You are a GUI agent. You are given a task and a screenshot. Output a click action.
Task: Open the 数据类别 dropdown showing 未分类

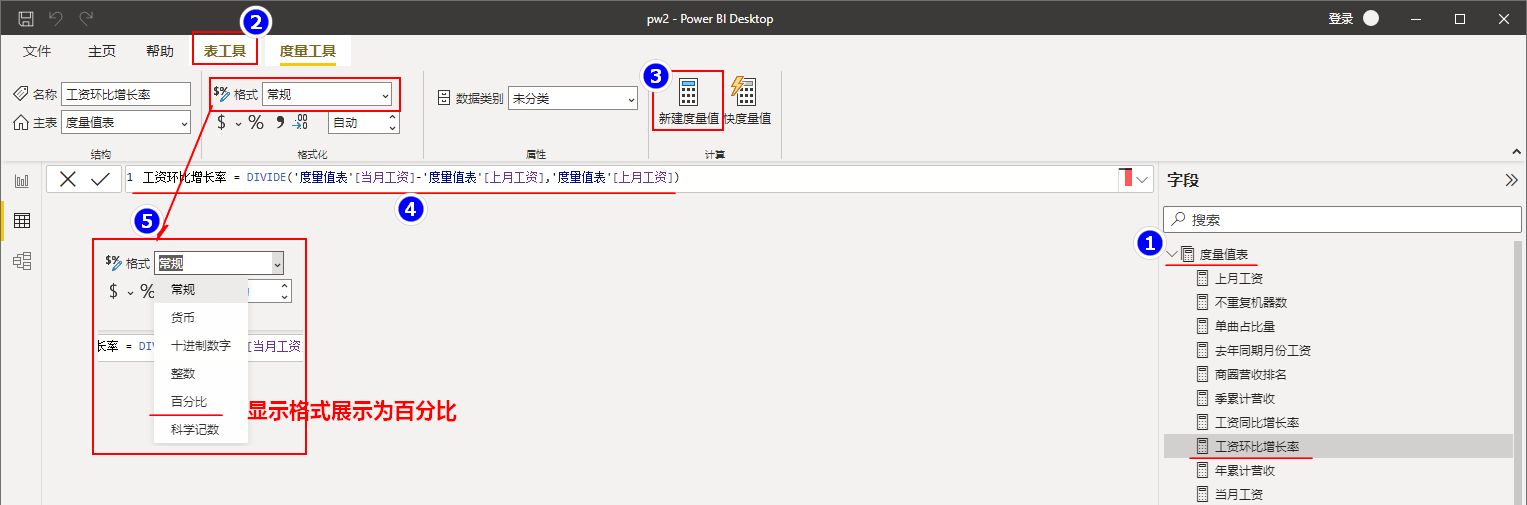(573, 98)
